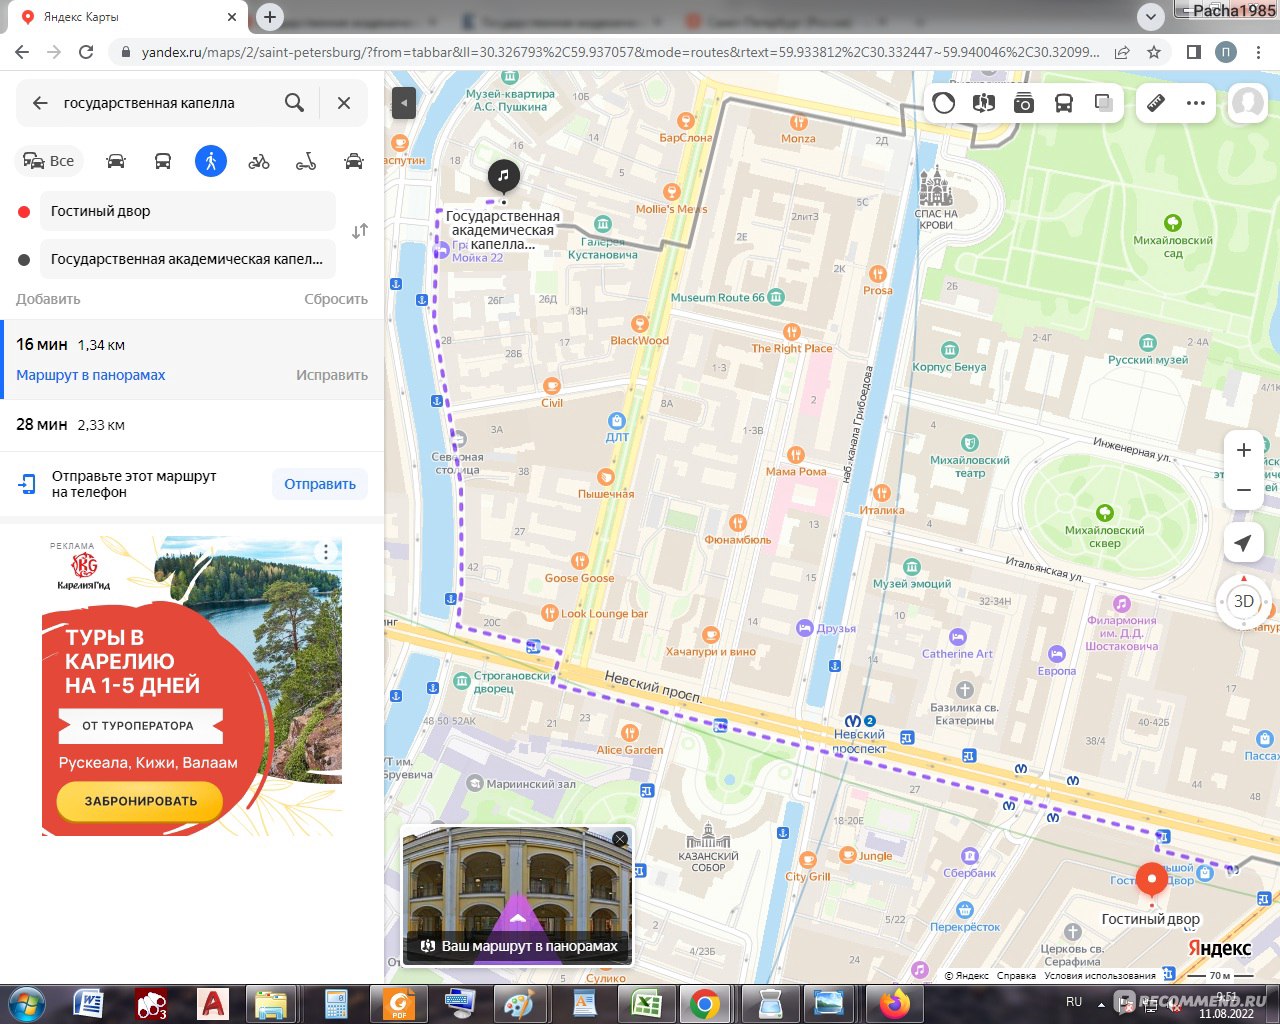Image resolution: width=1280 pixels, height=1026 pixels.
Task: Close the panorama preview thumbnail
Action: (x=620, y=839)
